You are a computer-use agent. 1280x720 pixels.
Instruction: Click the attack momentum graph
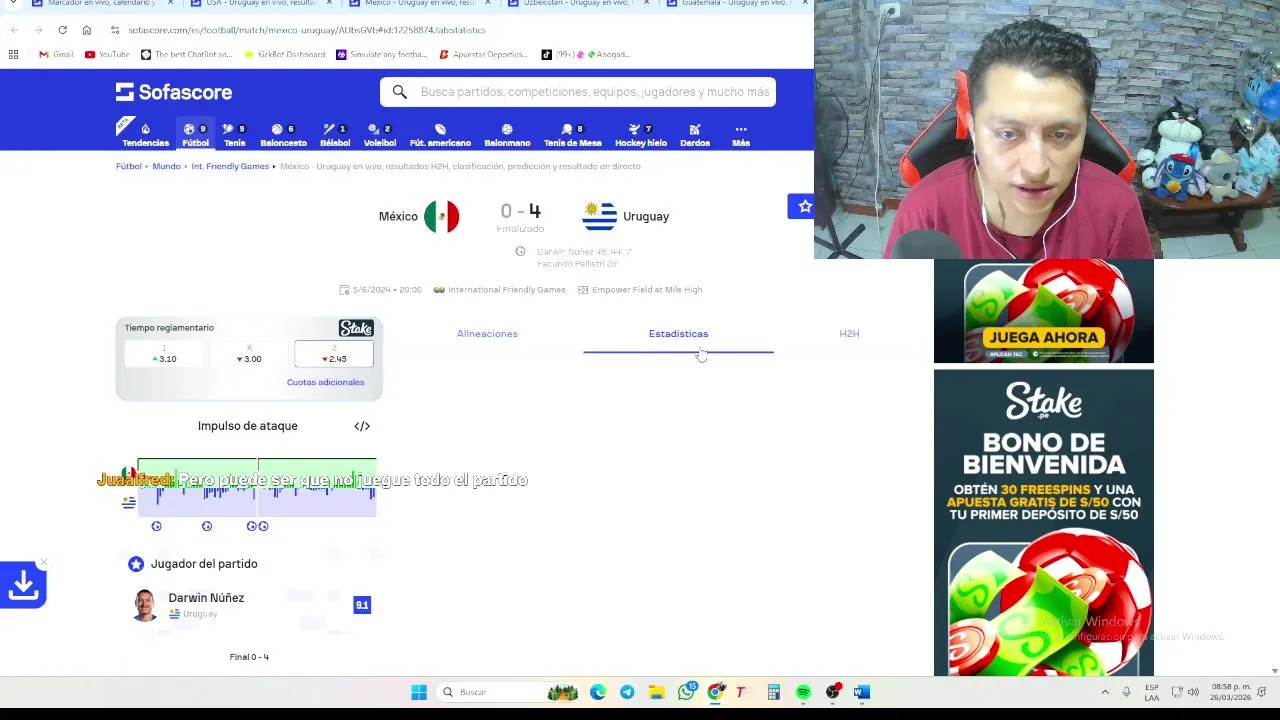pyautogui.click(x=257, y=487)
